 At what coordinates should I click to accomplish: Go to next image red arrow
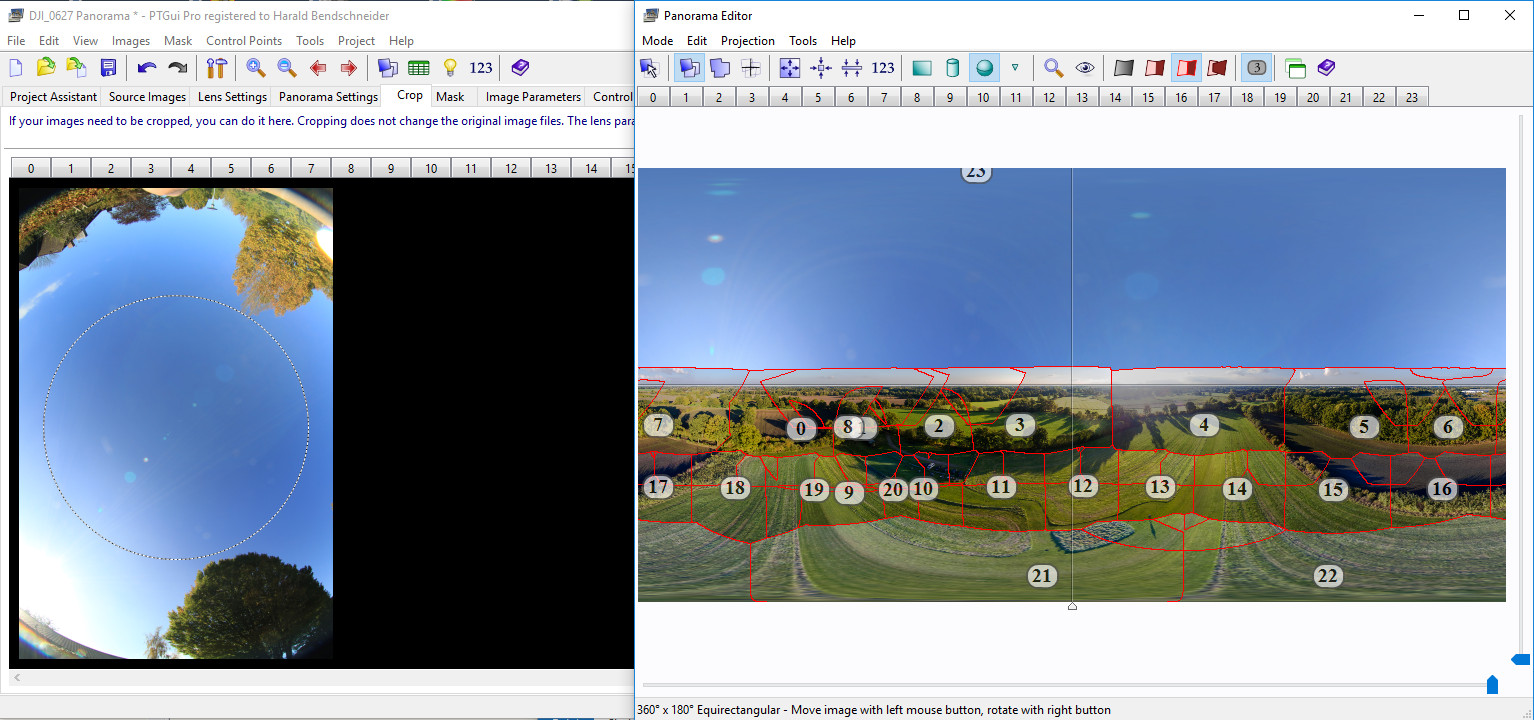(348, 68)
